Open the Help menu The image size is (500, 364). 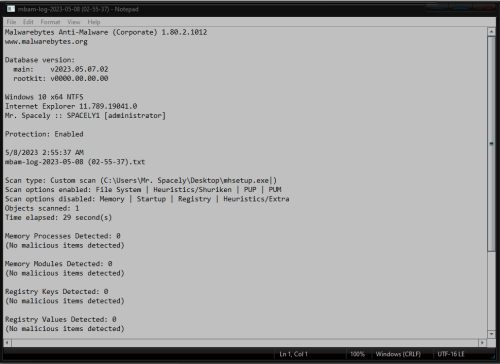[x=94, y=22]
